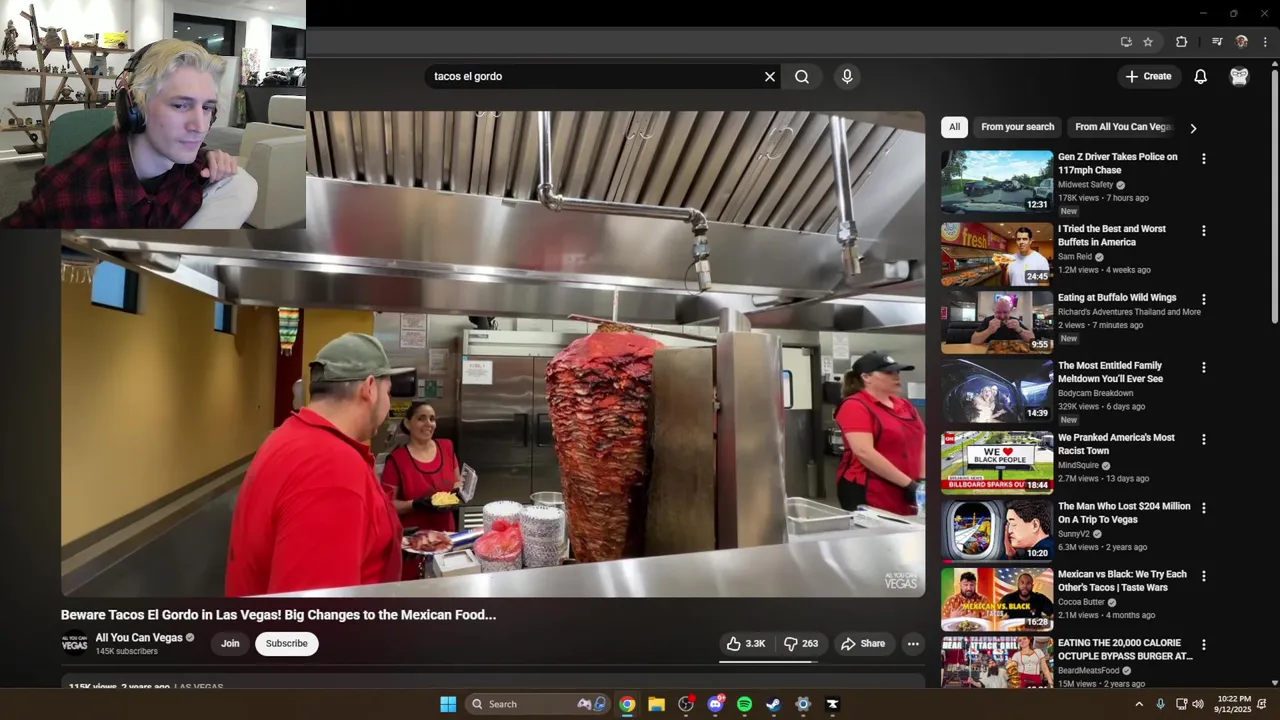Show hidden system tray icons
This screenshot has height=720, width=1280.
click(x=1138, y=704)
